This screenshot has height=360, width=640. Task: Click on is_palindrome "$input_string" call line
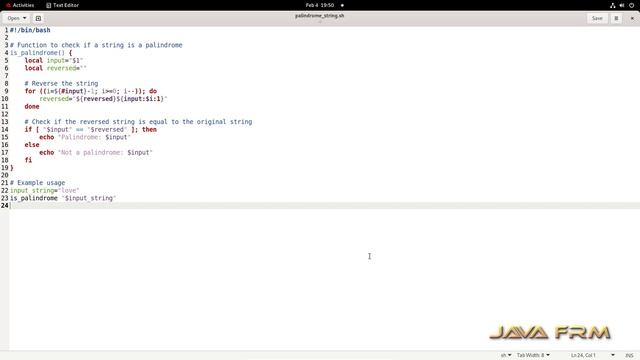(63, 198)
